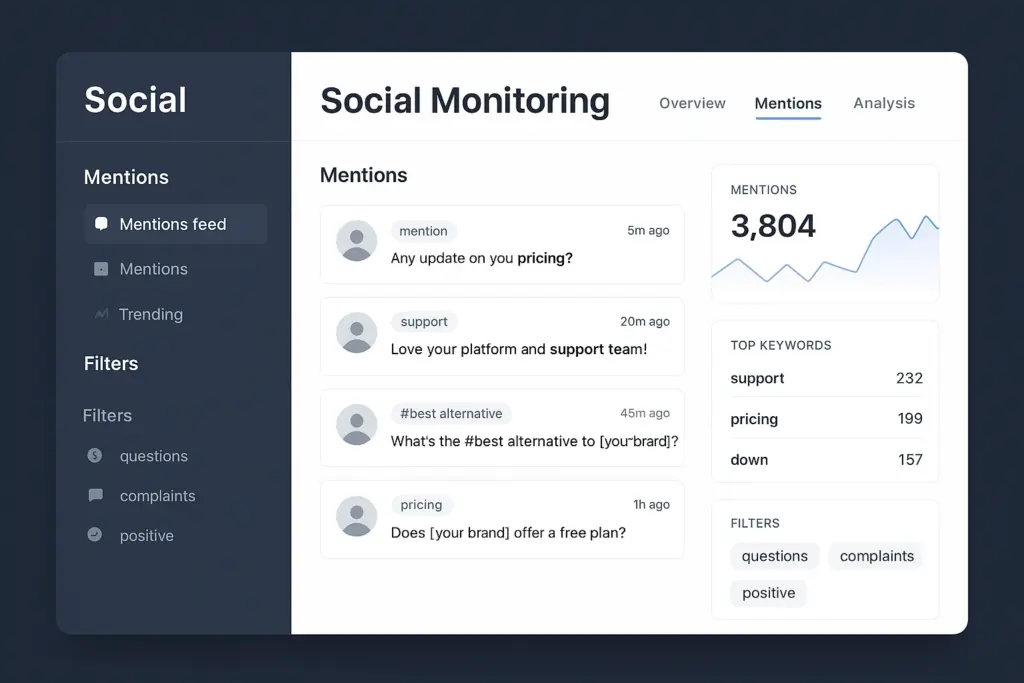The height and width of the screenshot is (683, 1024).
Task: Click the positive filter icon in sidebar
Action: (x=95, y=535)
